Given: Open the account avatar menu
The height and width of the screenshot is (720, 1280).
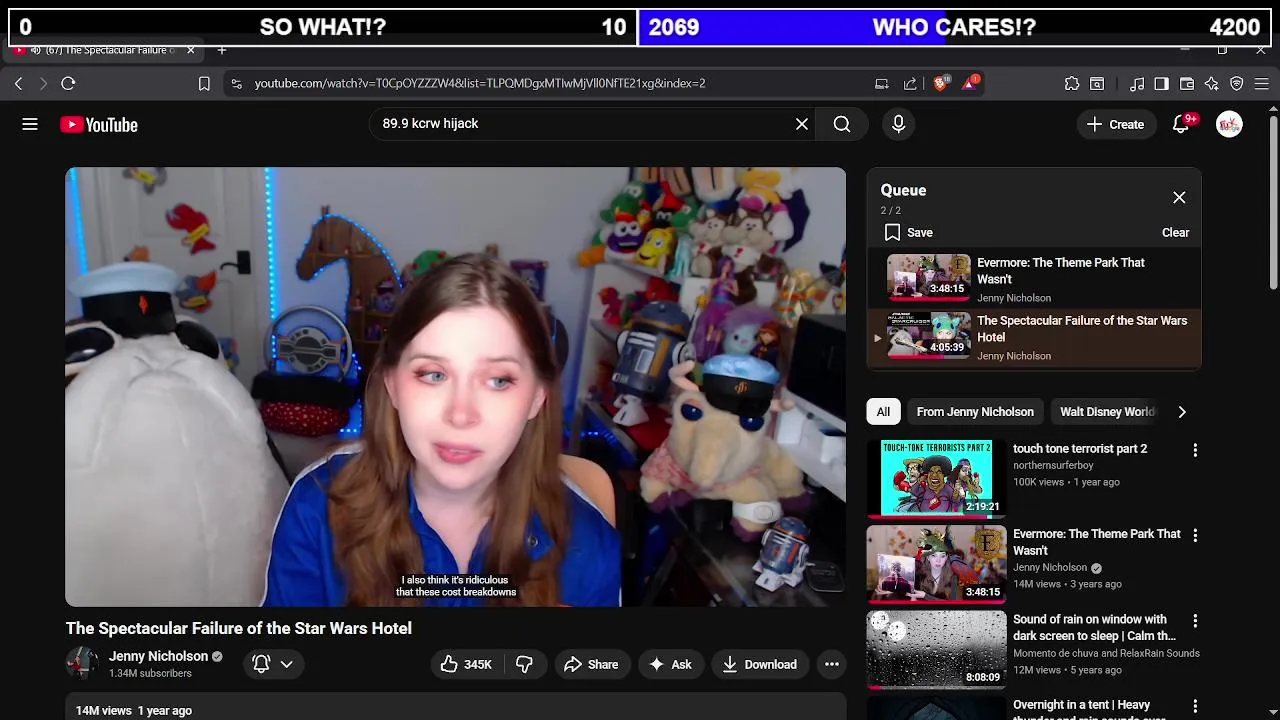Looking at the screenshot, I should point(1229,124).
